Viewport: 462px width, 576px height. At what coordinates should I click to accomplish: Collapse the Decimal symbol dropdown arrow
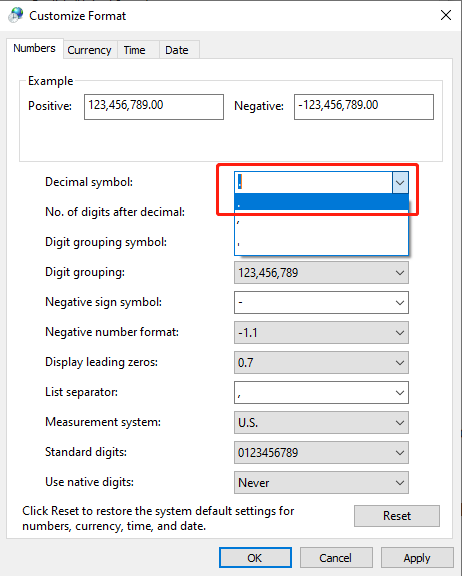400,182
